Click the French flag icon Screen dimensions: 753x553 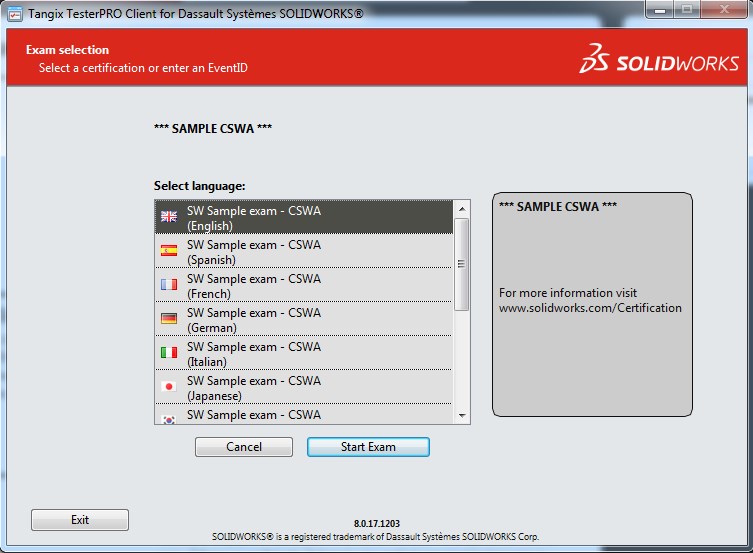click(x=169, y=284)
